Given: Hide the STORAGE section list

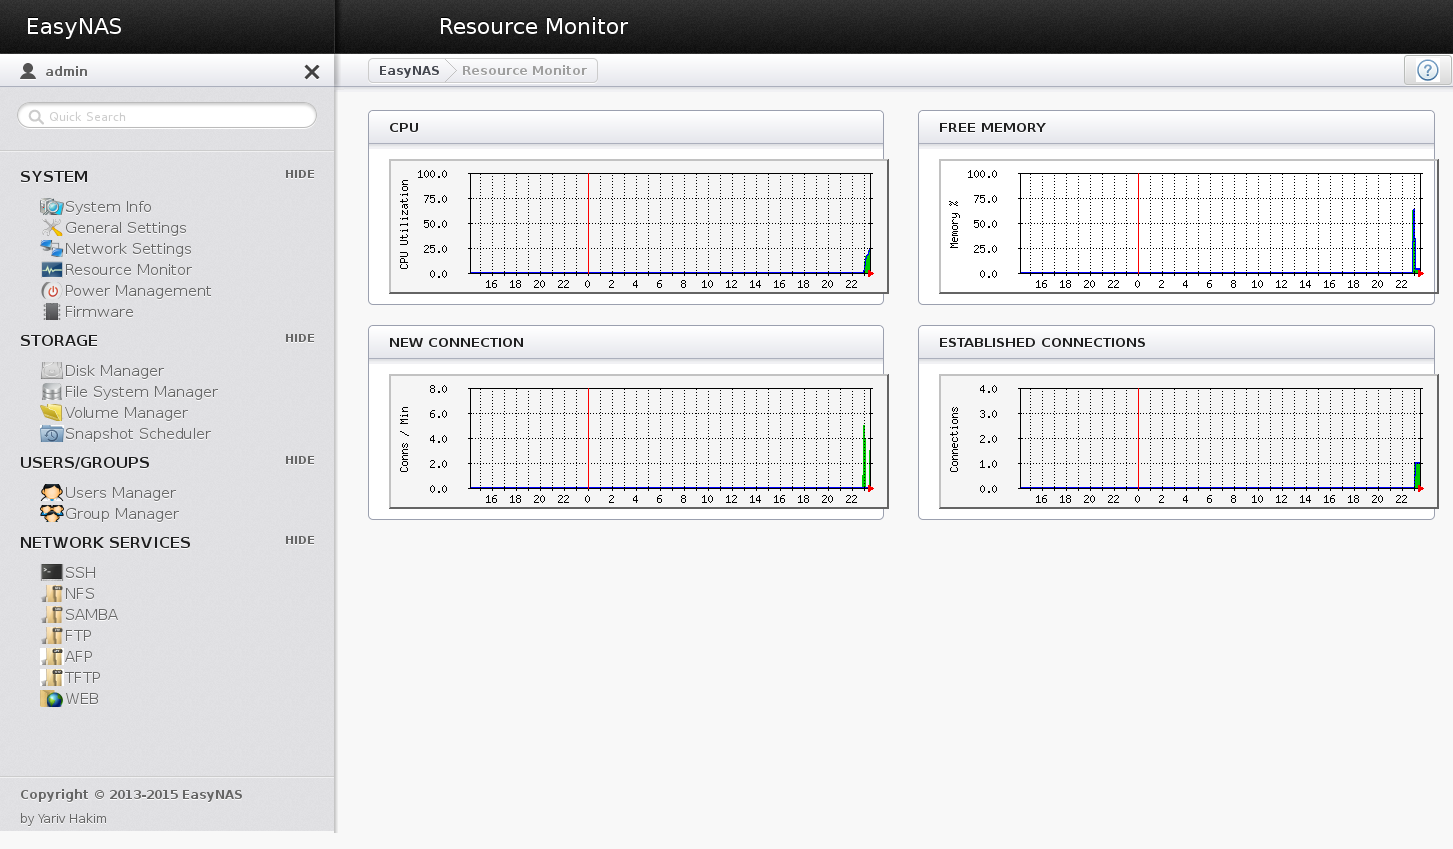Looking at the screenshot, I should point(299,338).
